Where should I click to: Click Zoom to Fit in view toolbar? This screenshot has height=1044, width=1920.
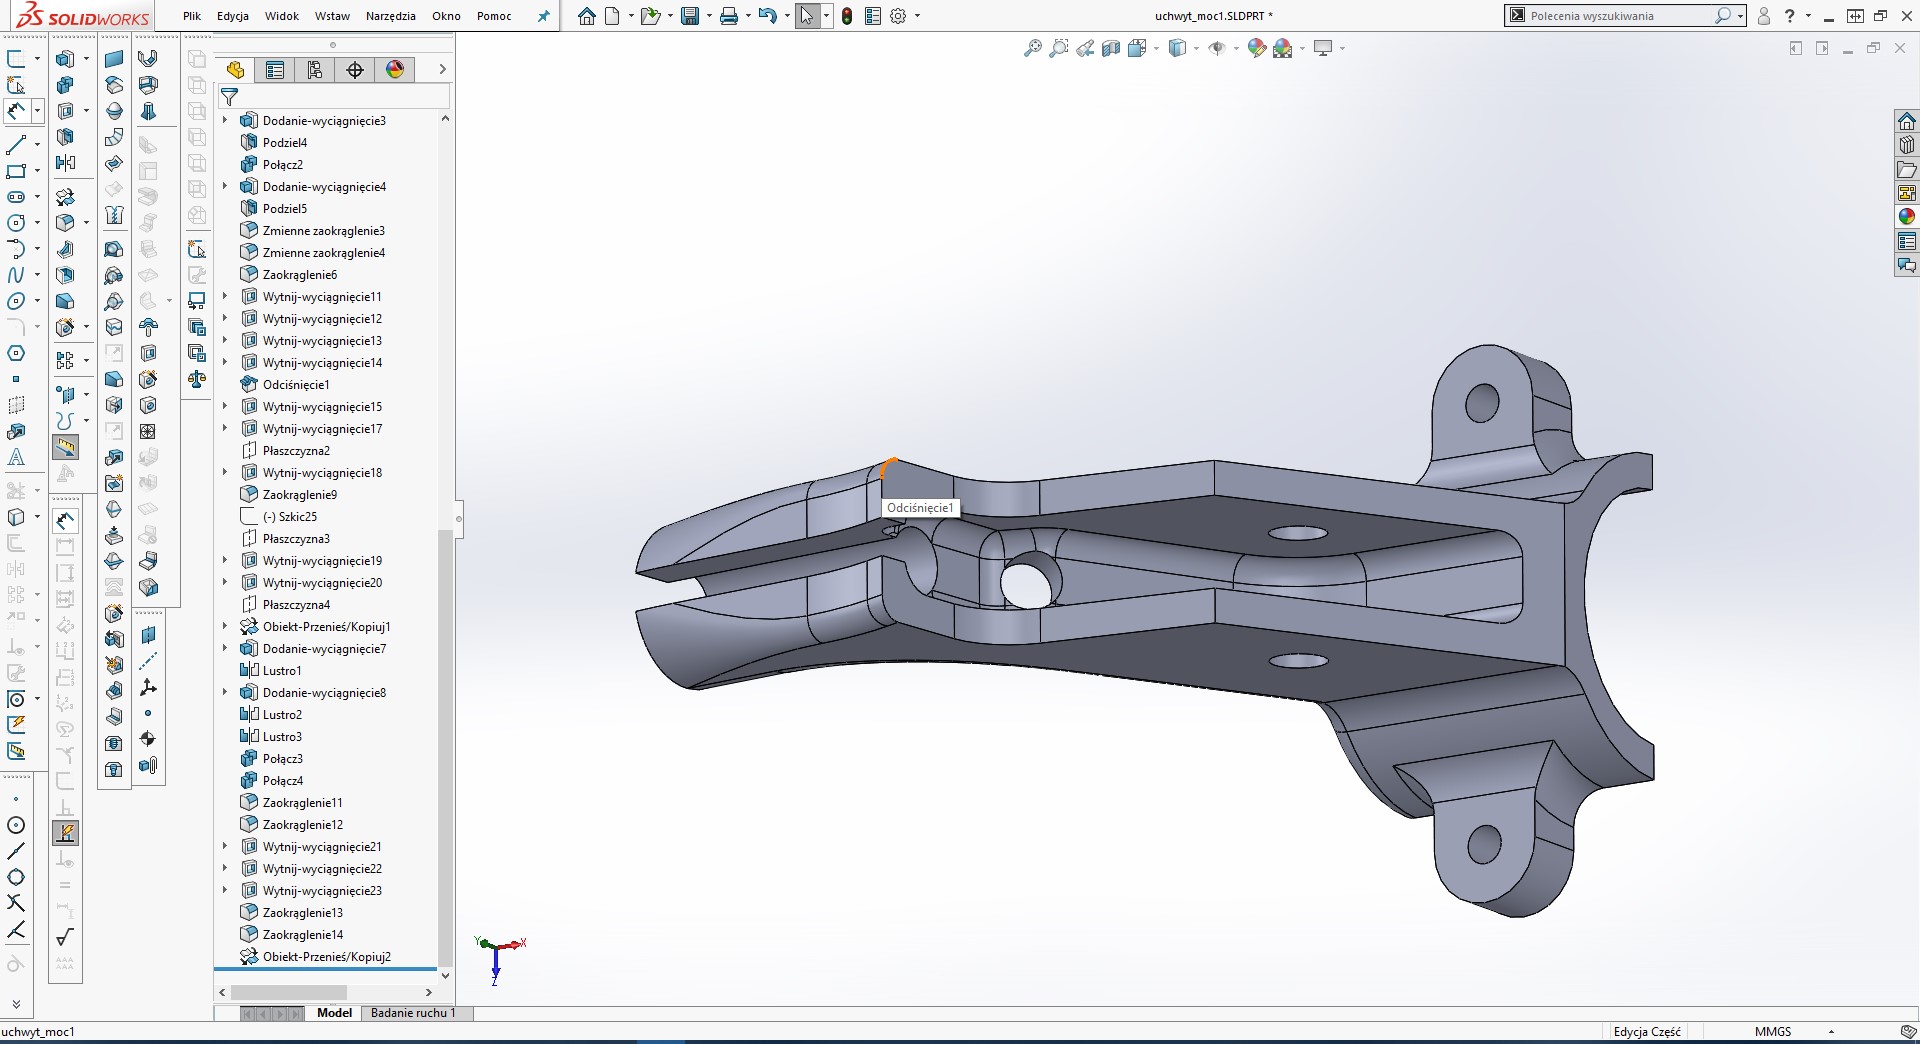pyautogui.click(x=1033, y=48)
